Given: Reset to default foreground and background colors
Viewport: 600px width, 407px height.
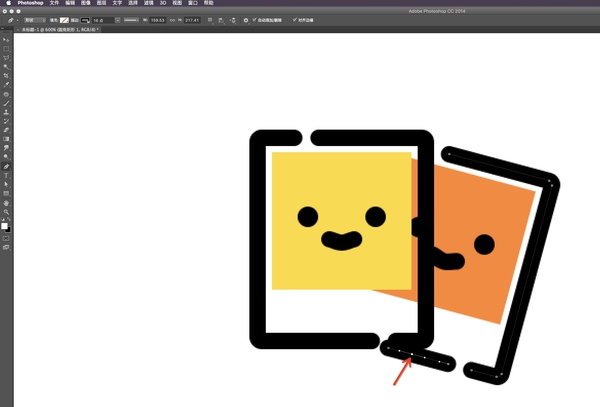Looking at the screenshot, I should 3,220.
